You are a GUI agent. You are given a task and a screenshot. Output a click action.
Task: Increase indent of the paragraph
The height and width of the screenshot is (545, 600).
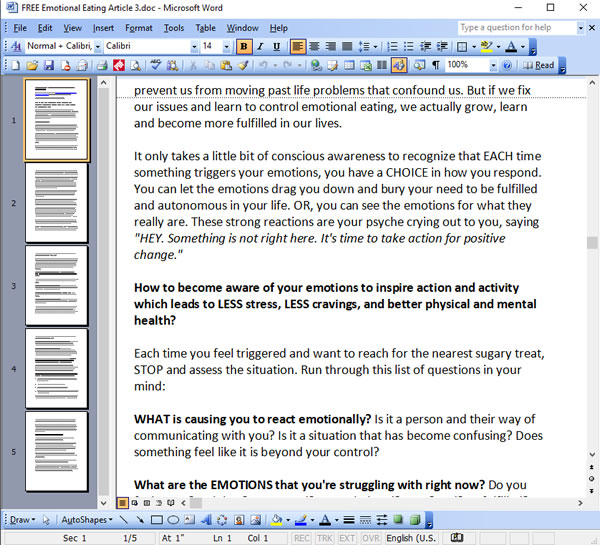pos(442,46)
